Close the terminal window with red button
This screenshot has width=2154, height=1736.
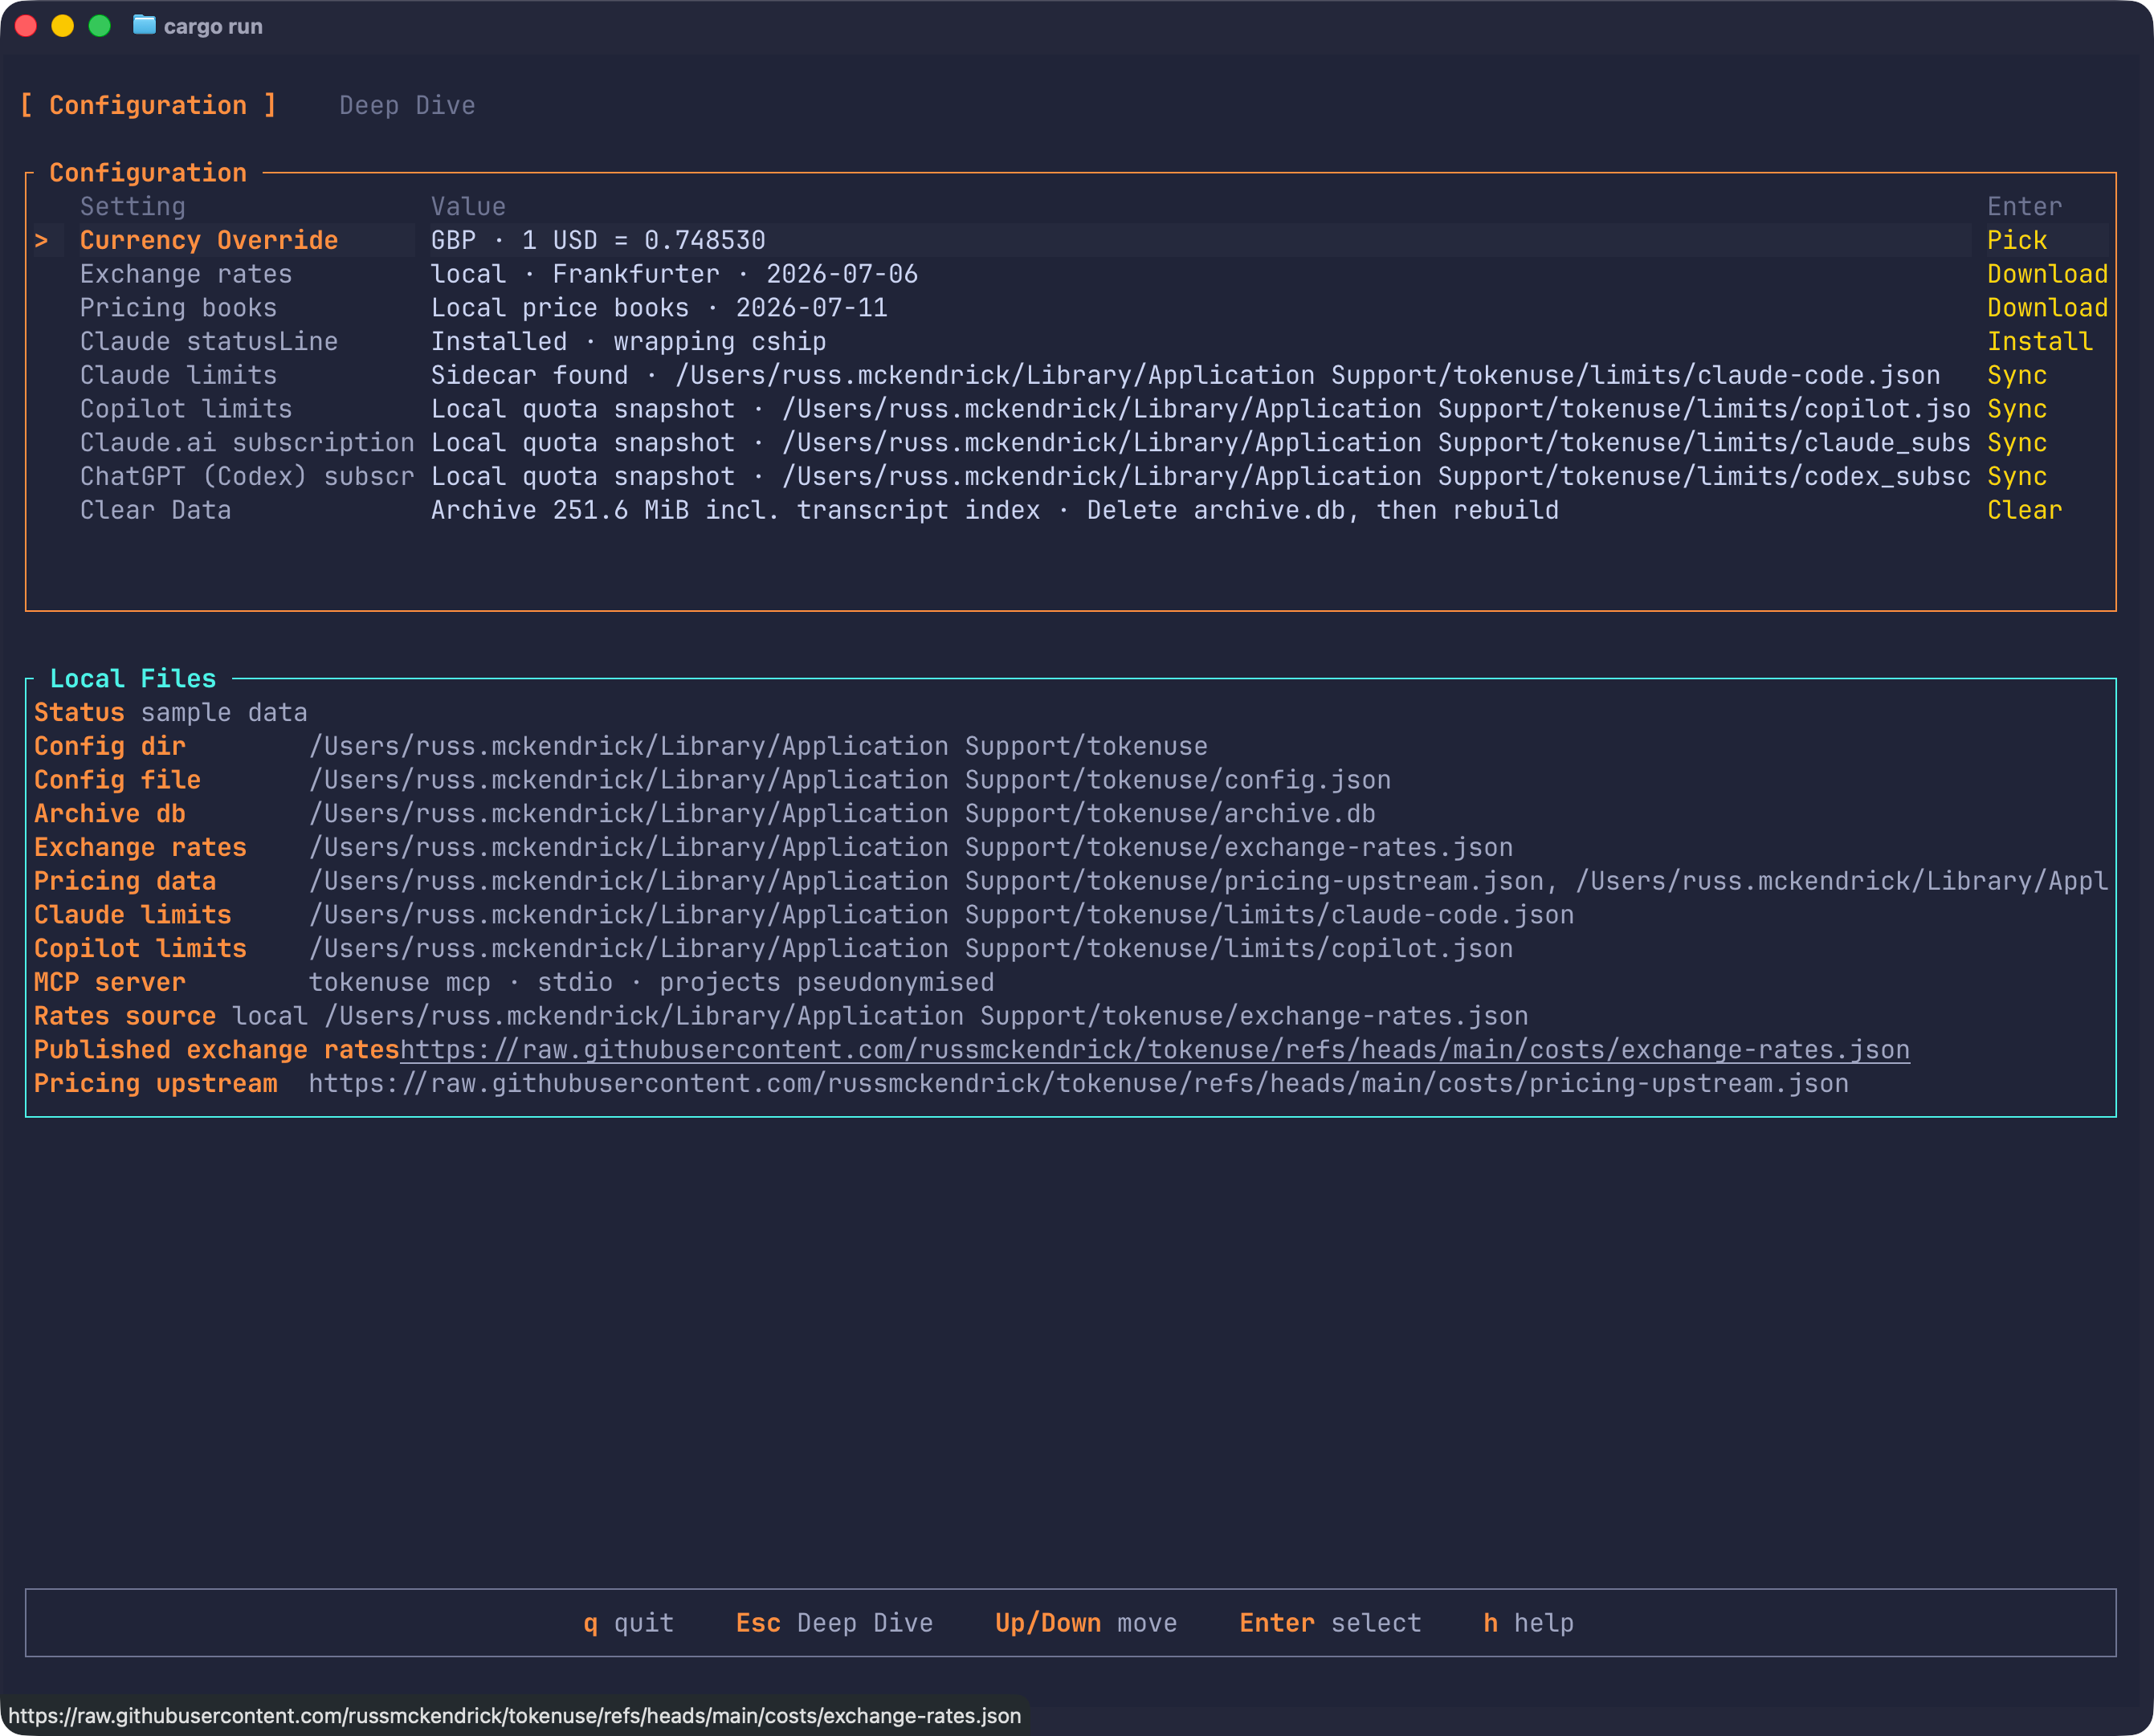26,26
